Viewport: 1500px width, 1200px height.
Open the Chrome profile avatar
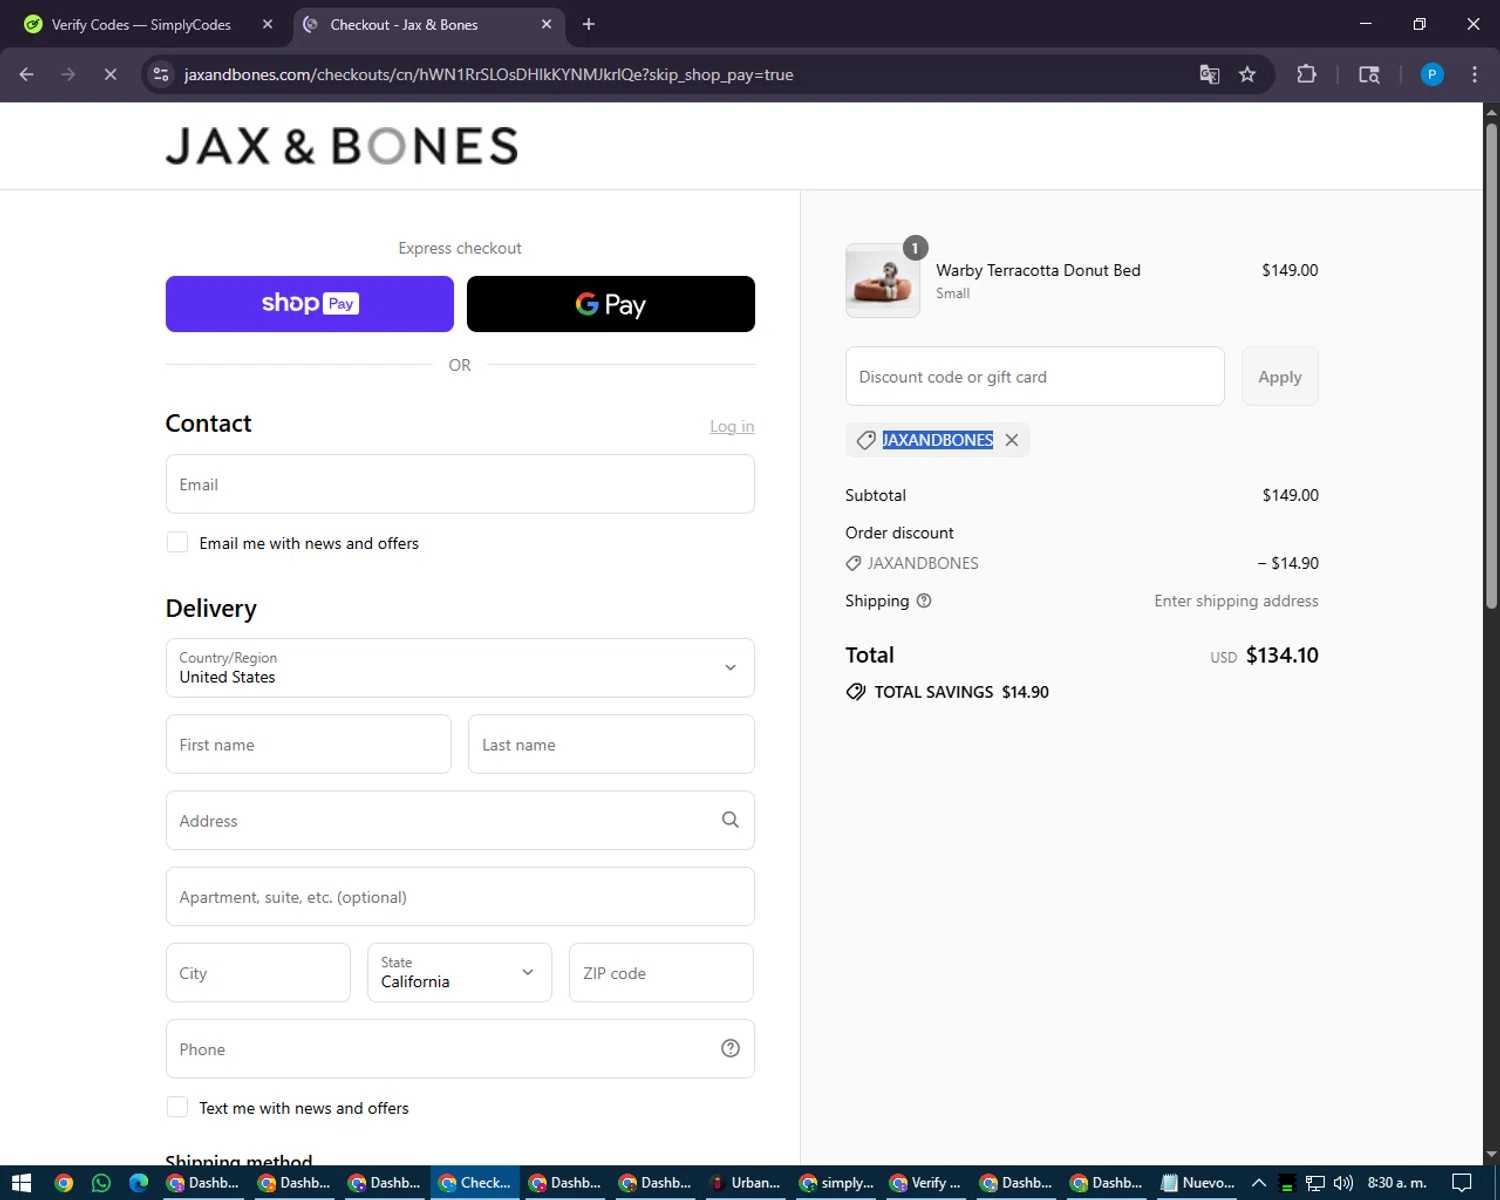pyautogui.click(x=1432, y=74)
